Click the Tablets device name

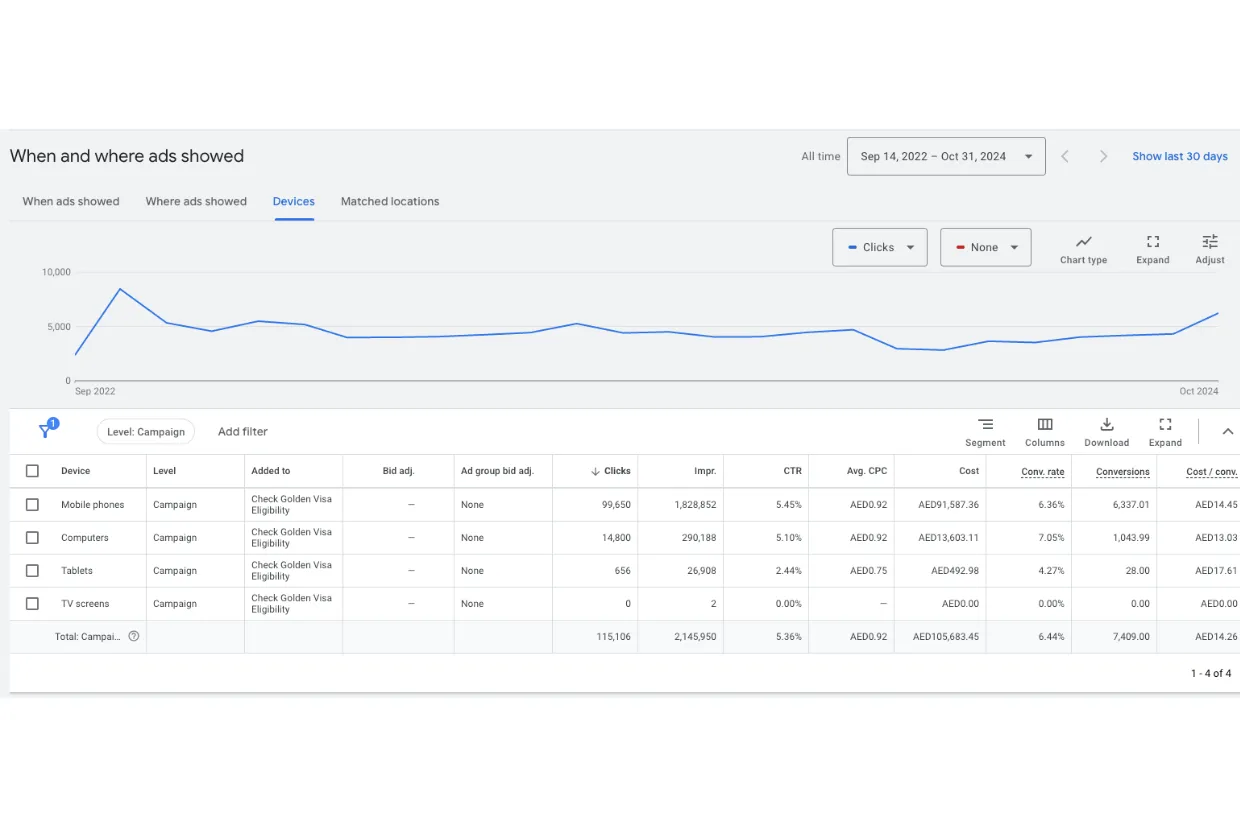pyautogui.click(x=77, y=571)
